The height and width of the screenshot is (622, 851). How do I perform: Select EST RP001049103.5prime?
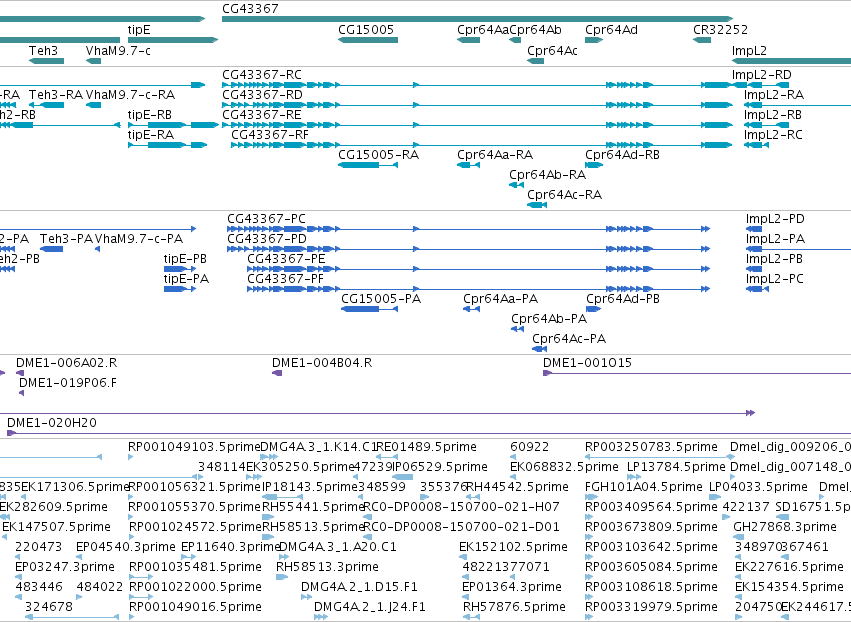pyautogui.click(x=131, y=457)
